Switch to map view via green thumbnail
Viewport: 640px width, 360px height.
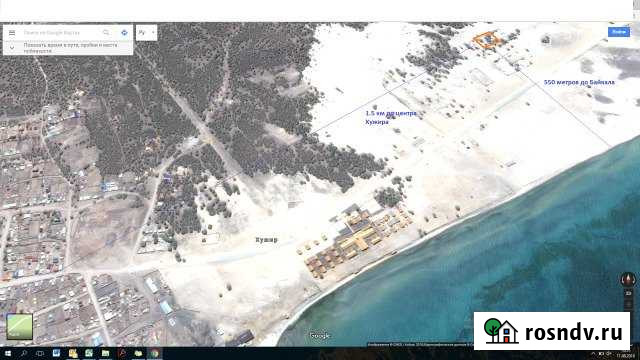(19, 326)
